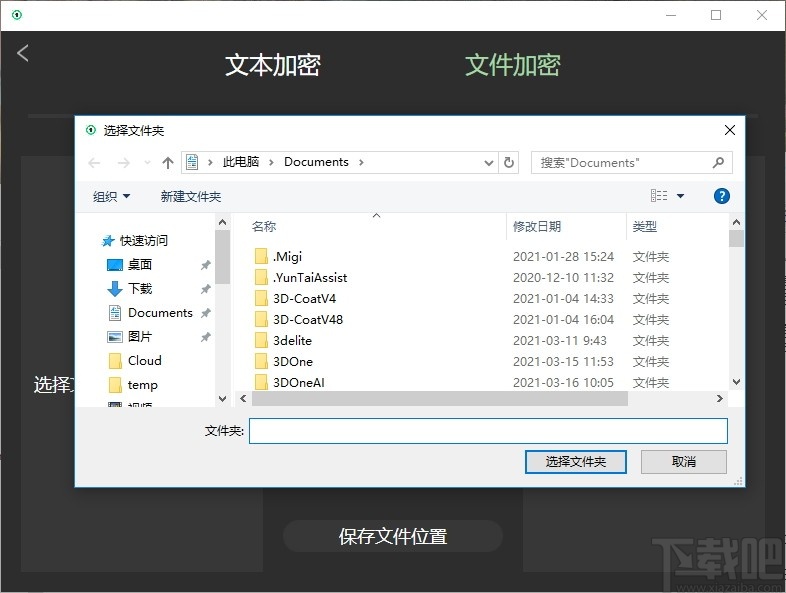786x593 pixels.
Task: Maximize the main application window
Action: click(716, 15)
